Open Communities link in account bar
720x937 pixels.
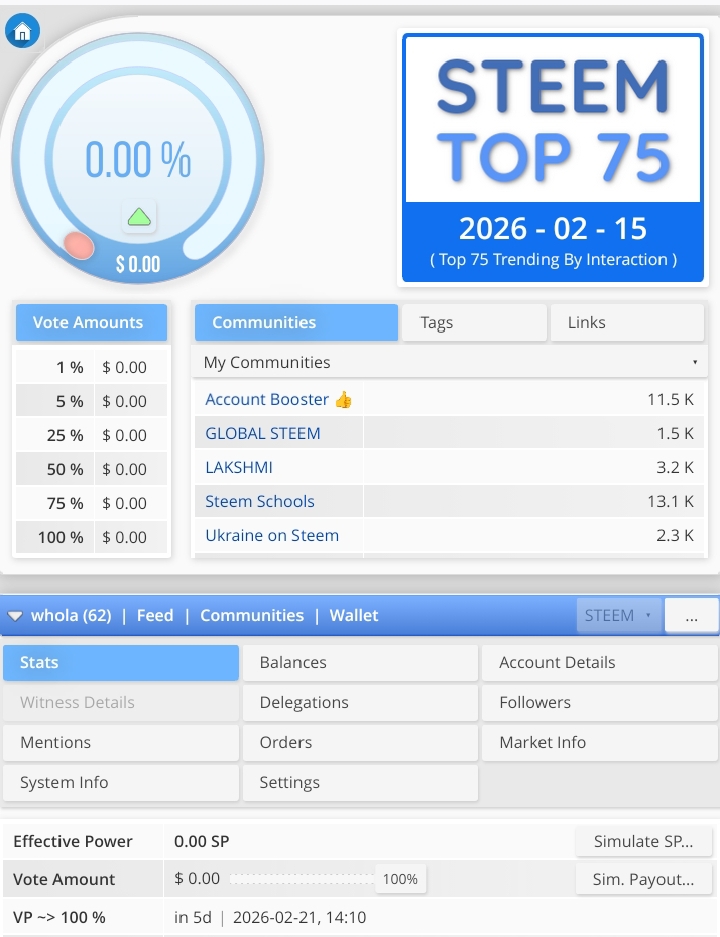(252, 616)
